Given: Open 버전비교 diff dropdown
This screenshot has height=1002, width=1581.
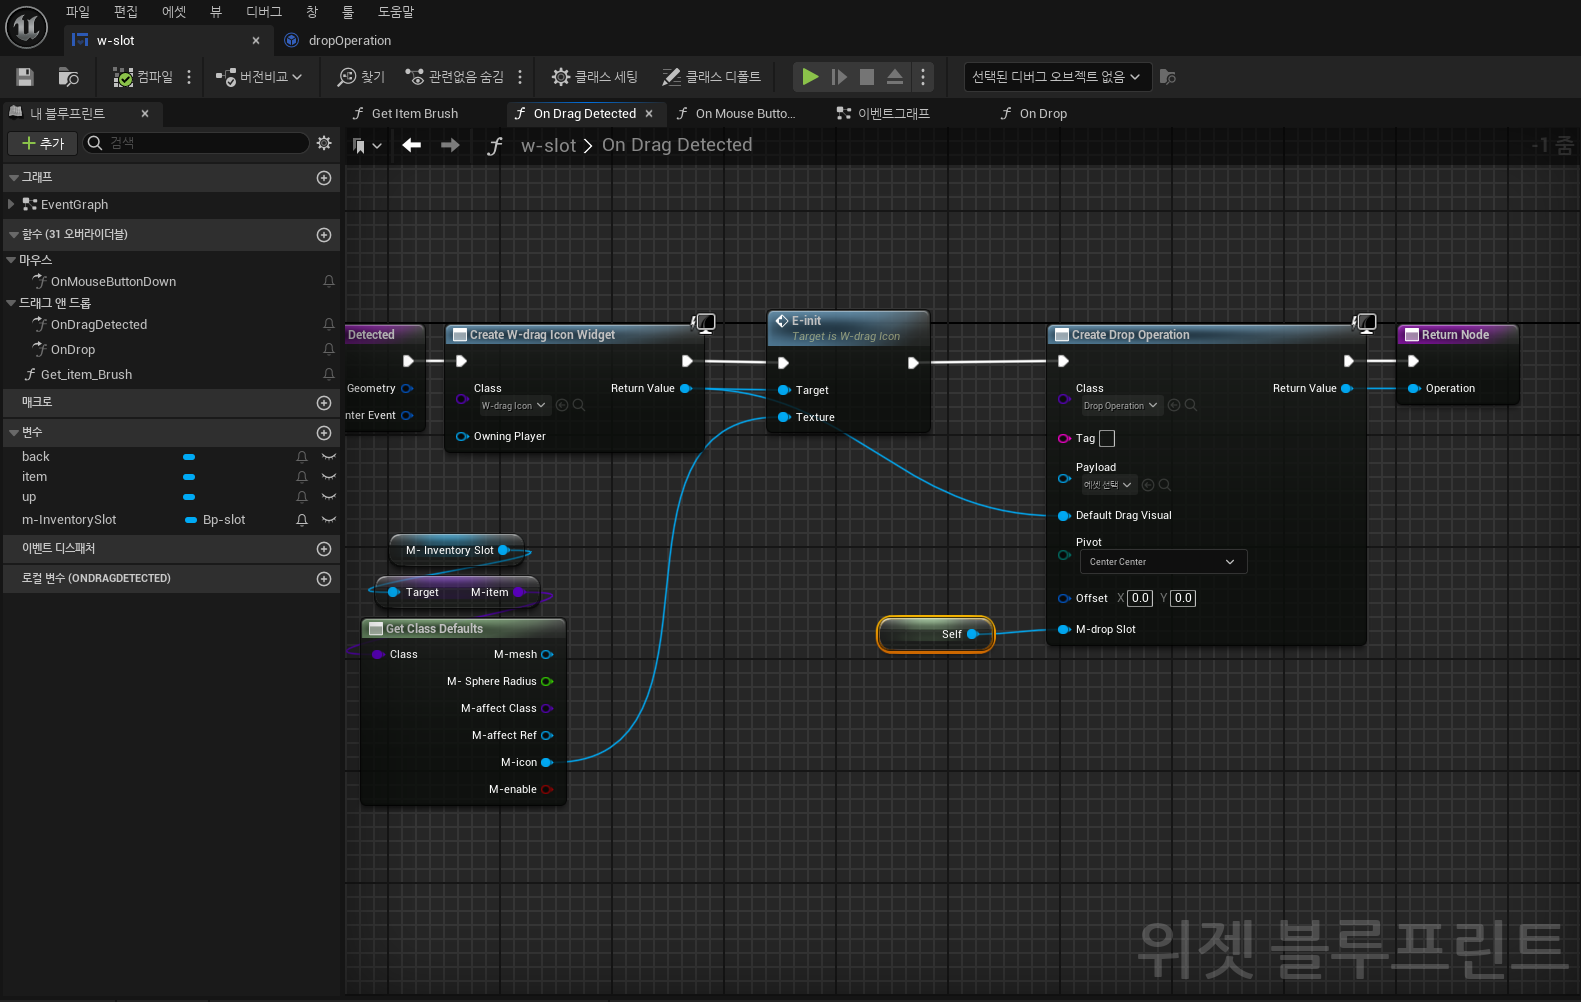Looking at the screenshot, I should [x=259, y=77].
